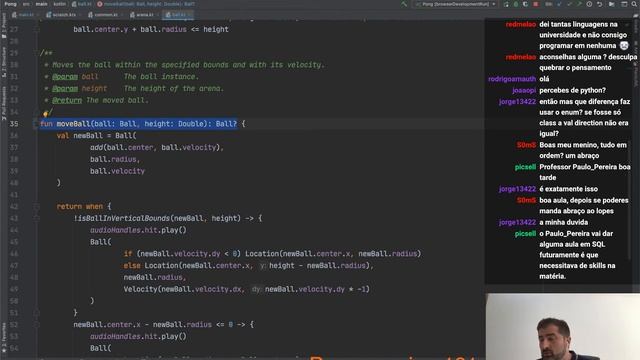The width and height of the screenshot is (640, 360).
Task: Click Run with Coverage icon
Action: point(525,4)
